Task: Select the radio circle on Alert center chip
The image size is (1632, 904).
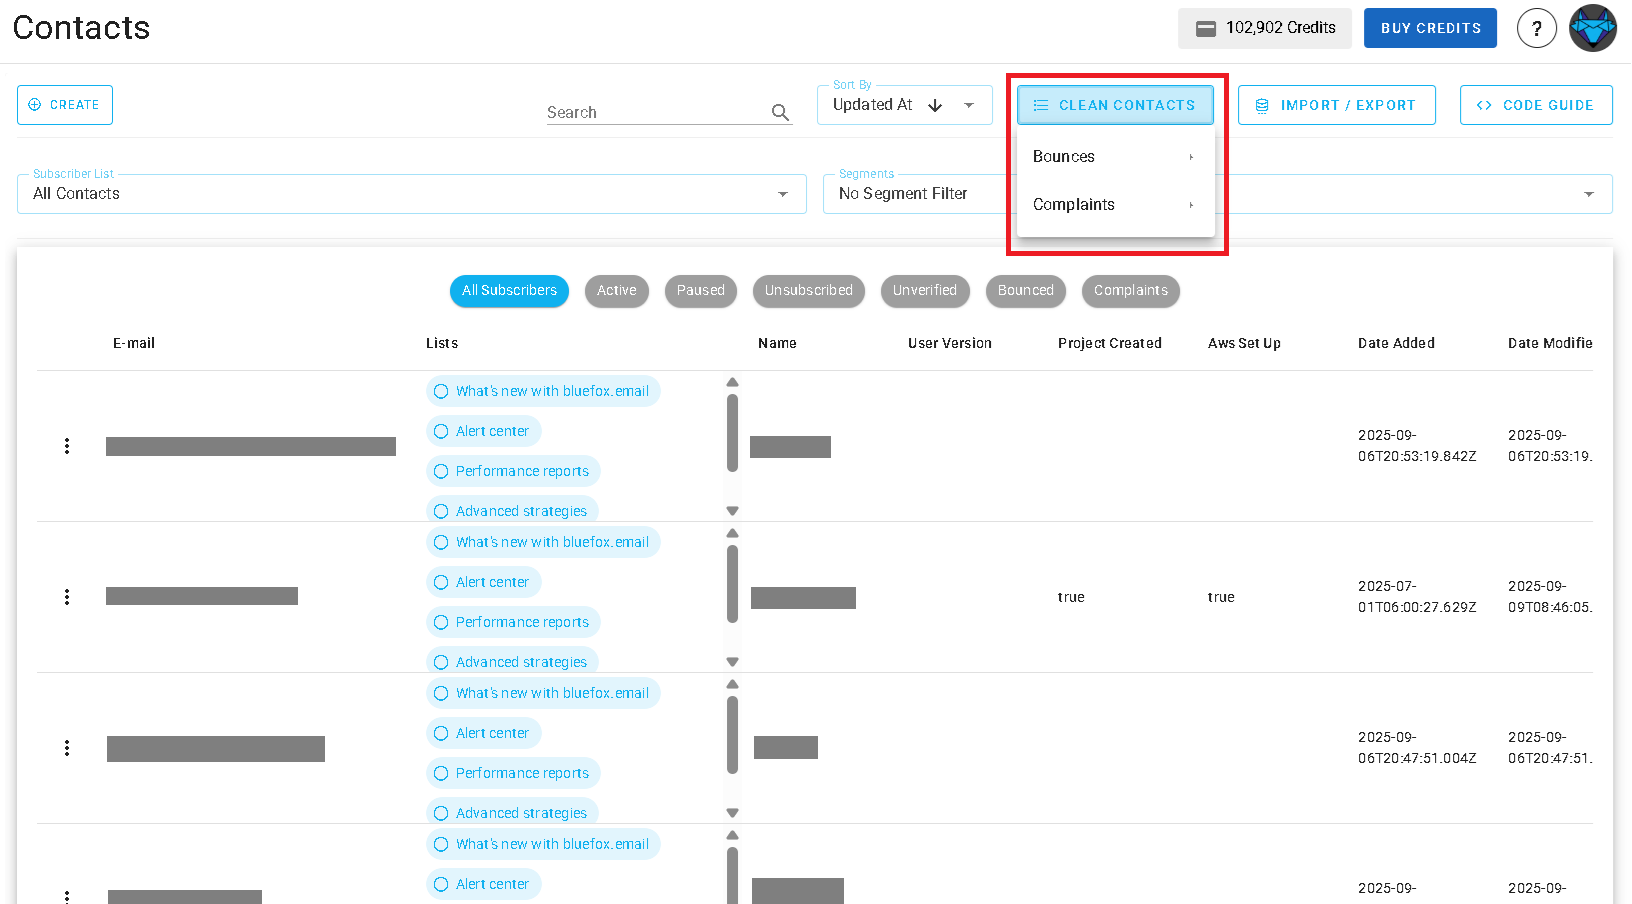Action: (x=441, y=431)
